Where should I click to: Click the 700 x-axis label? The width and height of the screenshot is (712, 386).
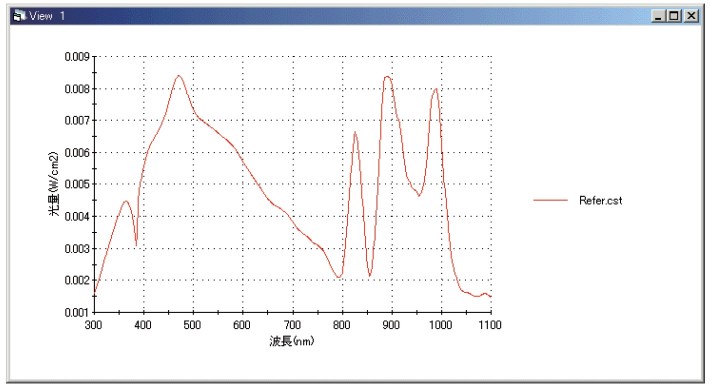tap(292, 325)
